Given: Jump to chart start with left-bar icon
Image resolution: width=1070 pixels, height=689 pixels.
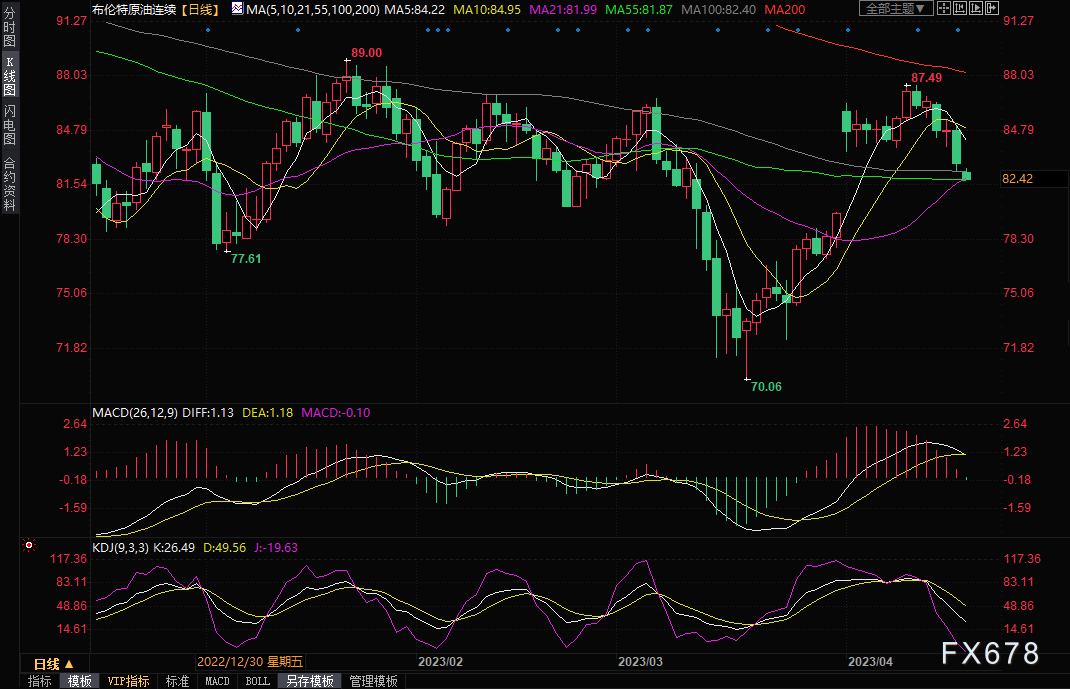Looking at the screenshot, I should [x=959, y=8].
